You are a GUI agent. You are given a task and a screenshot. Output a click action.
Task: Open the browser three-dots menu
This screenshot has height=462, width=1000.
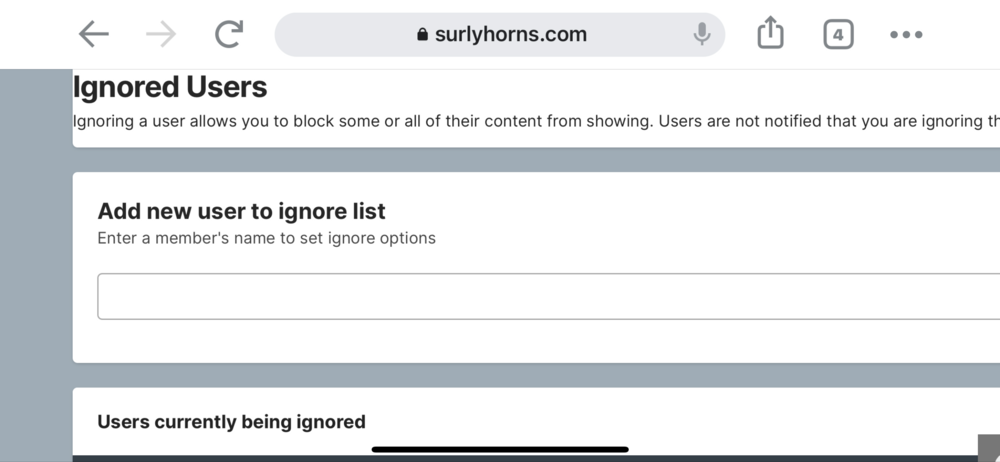point(906,35)
